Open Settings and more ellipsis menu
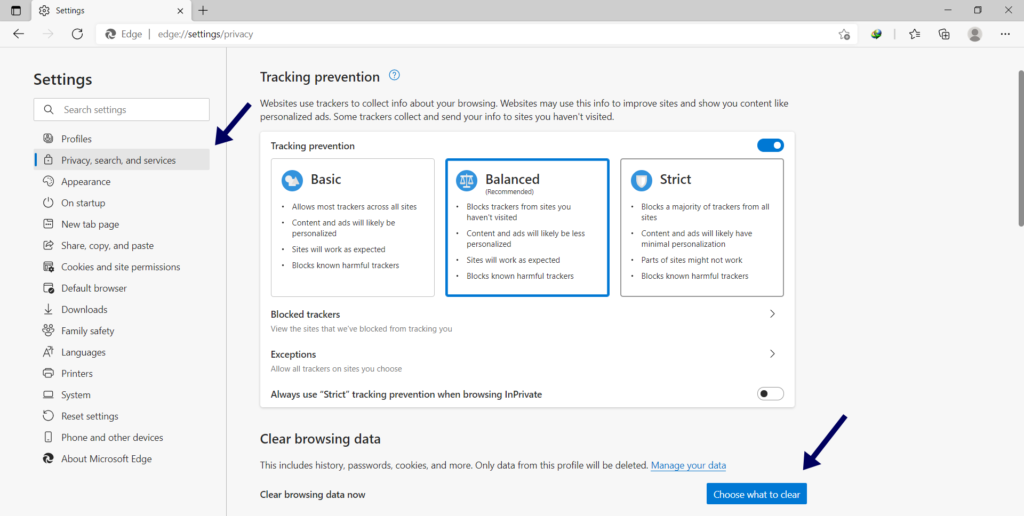Image resolution: width=1024 pixels, height=516 pixels. (1005, 33)
